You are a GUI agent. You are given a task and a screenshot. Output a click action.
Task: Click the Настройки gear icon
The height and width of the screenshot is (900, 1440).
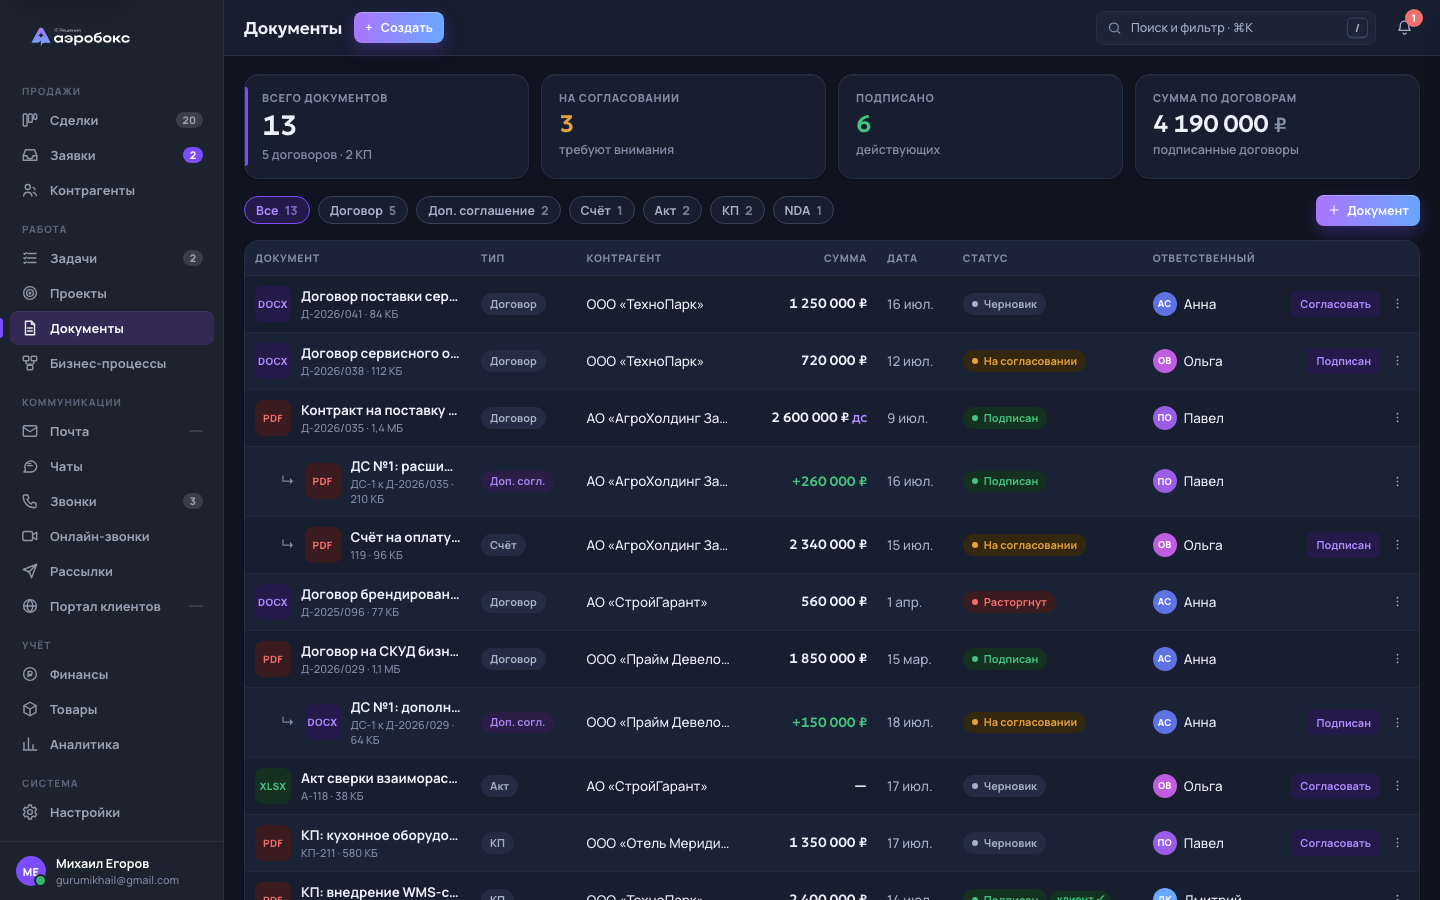pos(30,812)
